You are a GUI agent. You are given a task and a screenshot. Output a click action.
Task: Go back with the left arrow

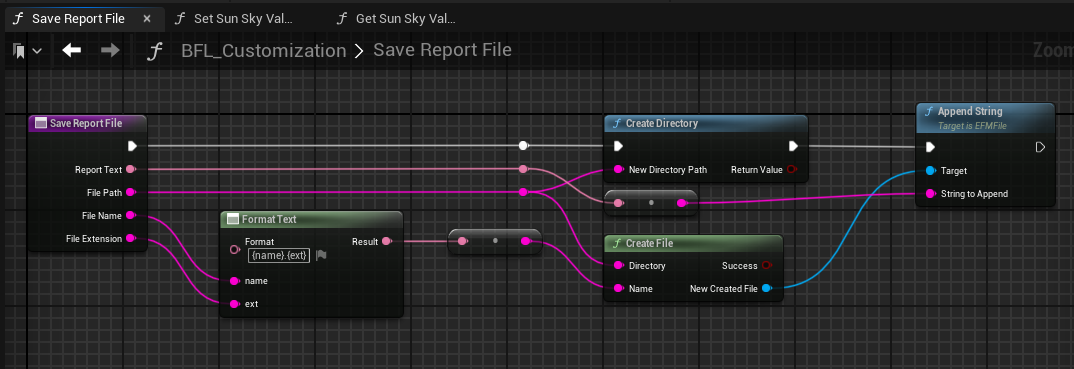(71, 50)
